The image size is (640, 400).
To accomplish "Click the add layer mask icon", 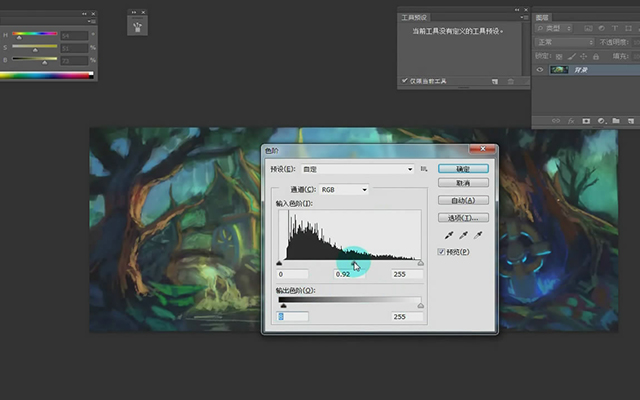I will click(x=586, y=121).
